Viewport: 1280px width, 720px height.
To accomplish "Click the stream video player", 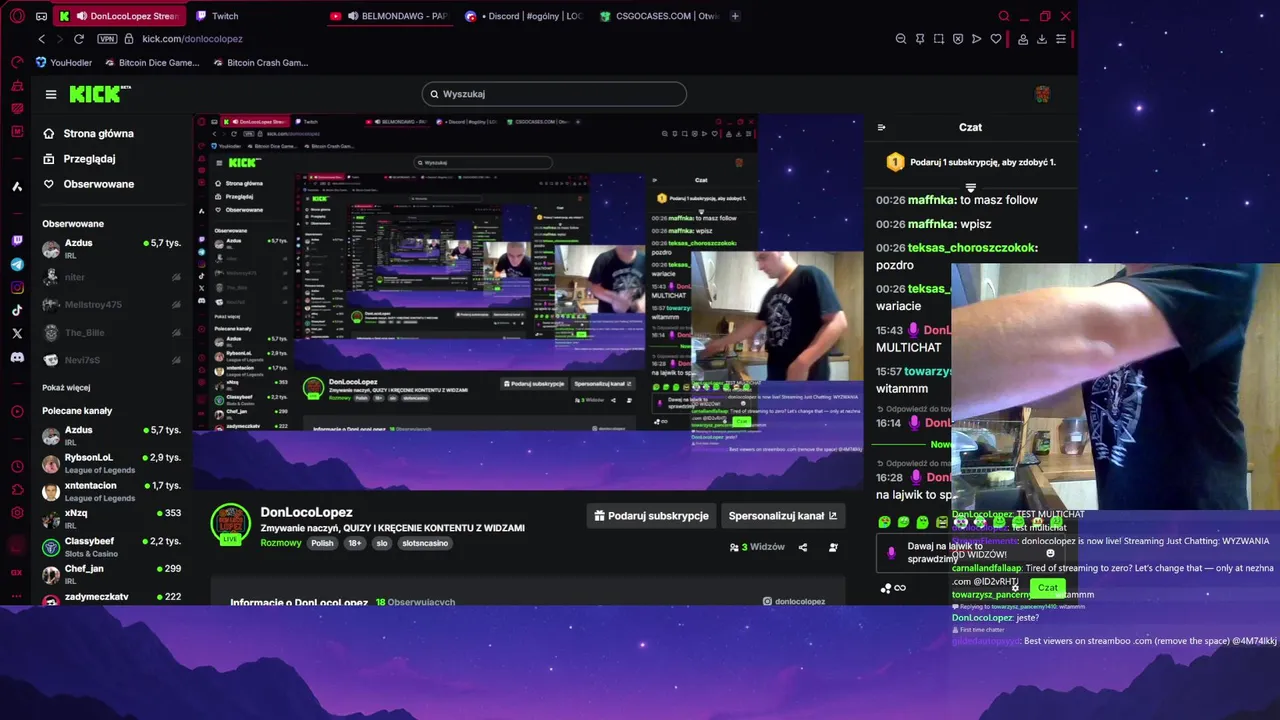I will (528, 300).
